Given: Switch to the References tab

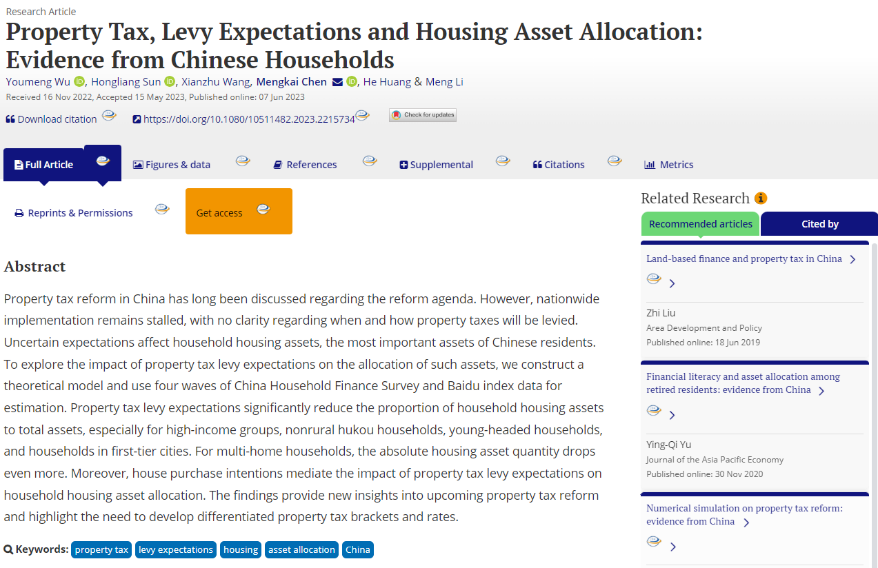Looking at the screenshot, I should coord(305,165).
